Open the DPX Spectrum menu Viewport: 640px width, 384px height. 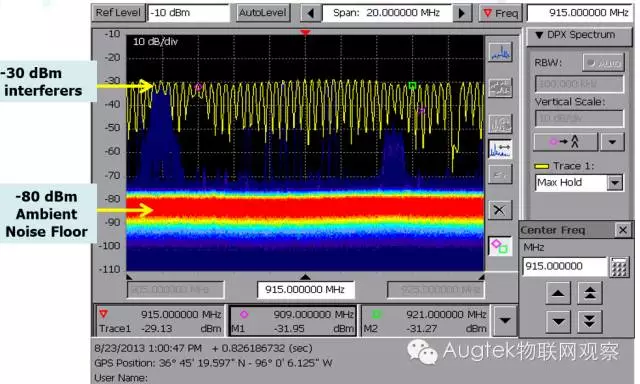[579, 36]
